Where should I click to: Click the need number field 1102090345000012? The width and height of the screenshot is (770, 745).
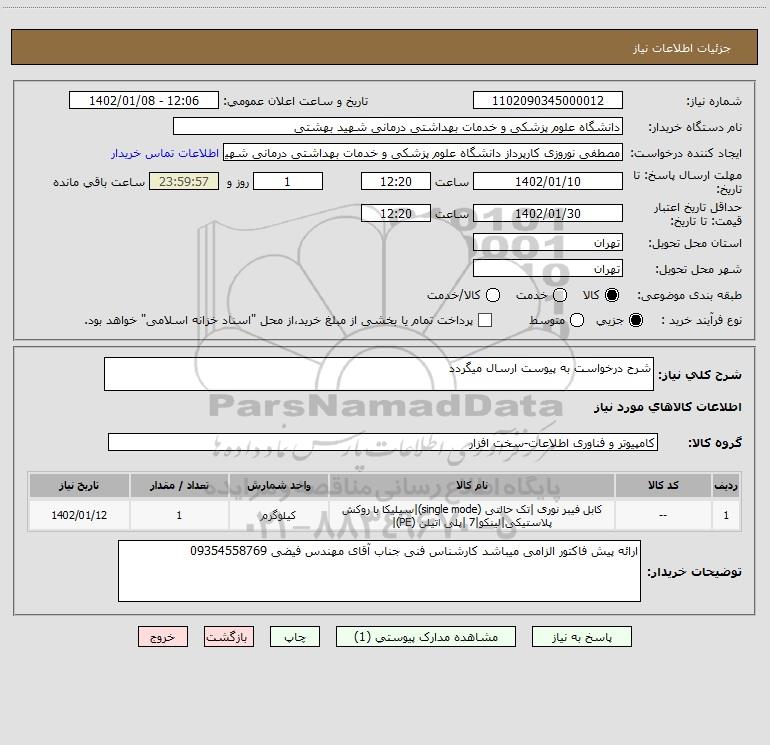548,100
